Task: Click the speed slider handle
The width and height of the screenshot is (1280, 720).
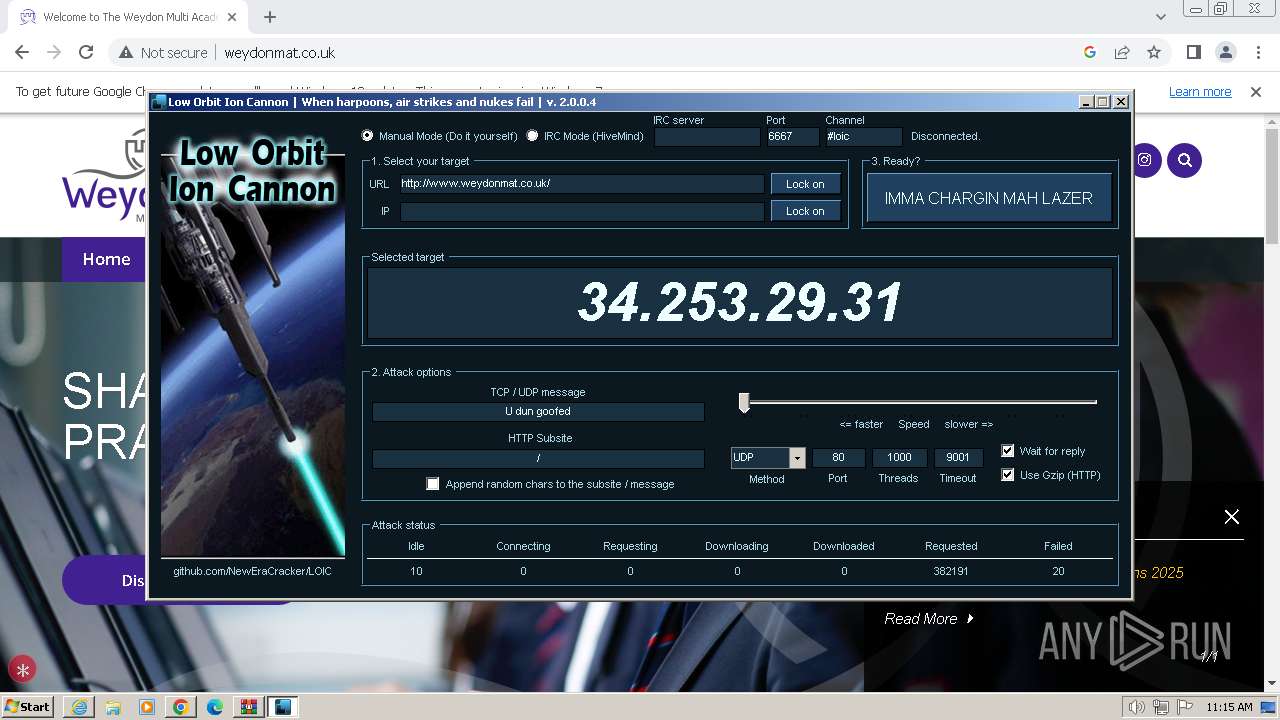Action: coord(744,402)
